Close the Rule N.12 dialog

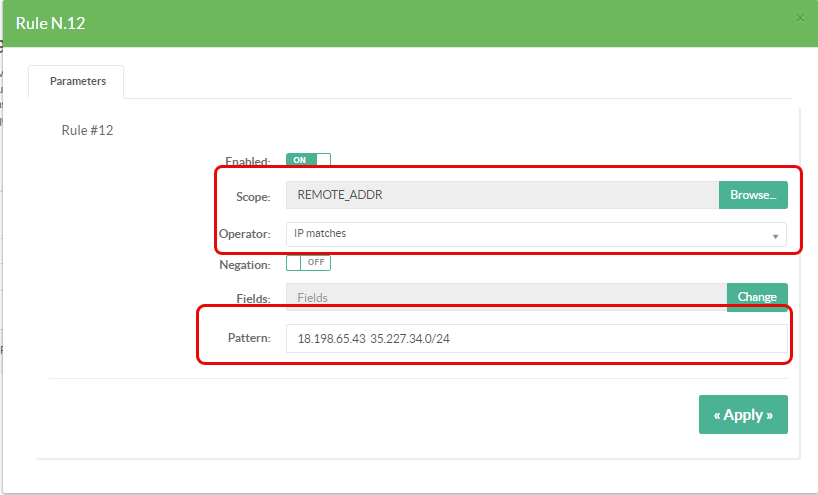click(x=799, y=18)
